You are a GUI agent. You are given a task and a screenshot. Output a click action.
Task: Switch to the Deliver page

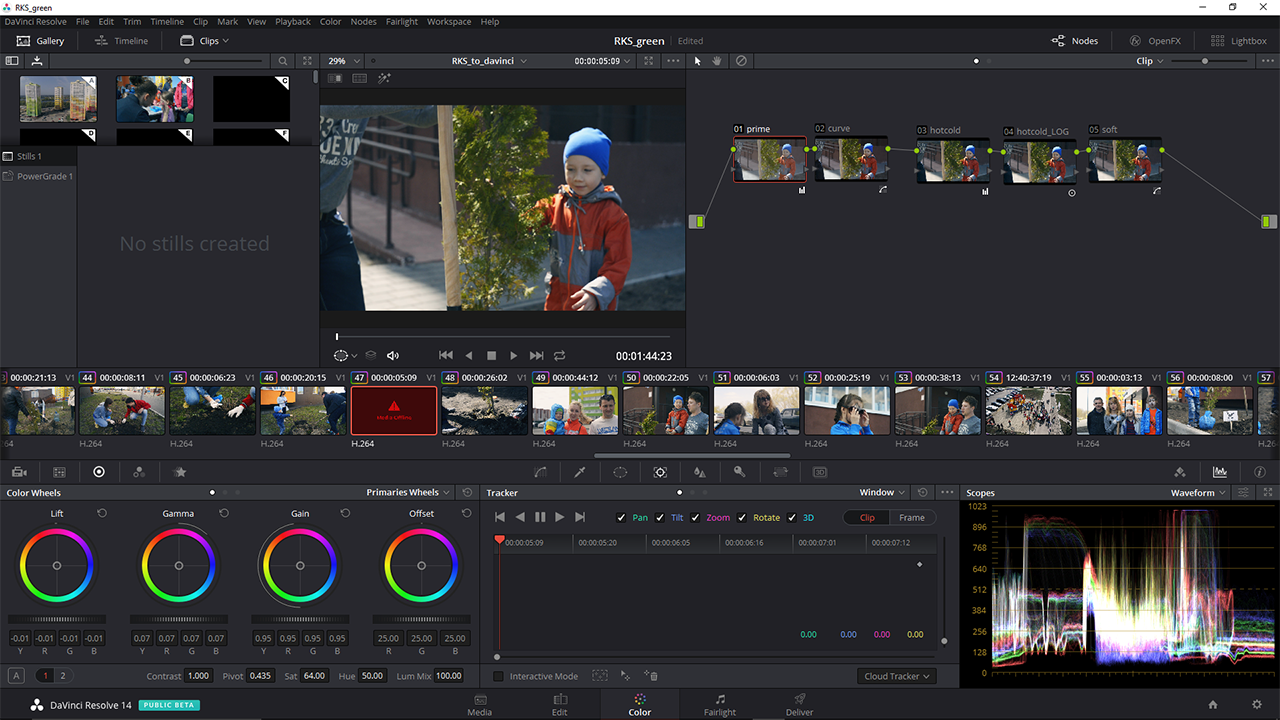coord(800,705)
